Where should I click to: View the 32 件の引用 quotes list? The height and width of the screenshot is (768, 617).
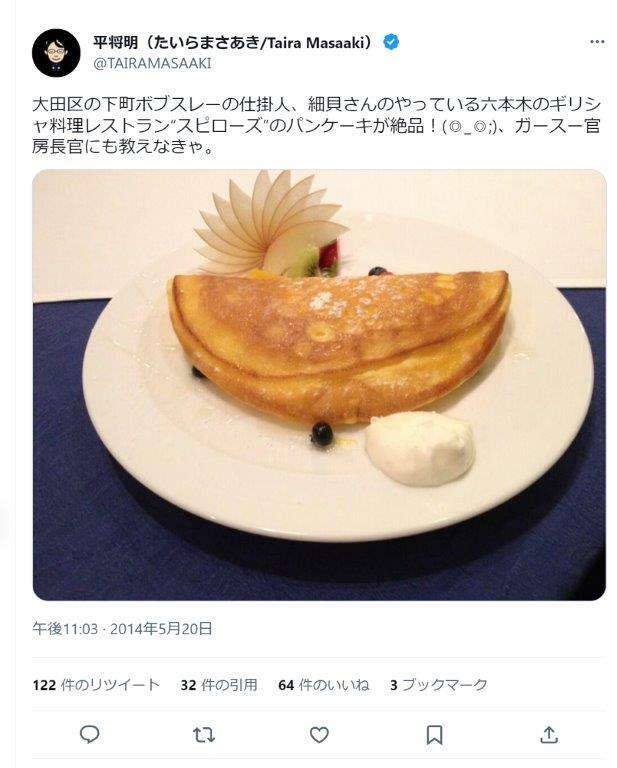point(219,684)
